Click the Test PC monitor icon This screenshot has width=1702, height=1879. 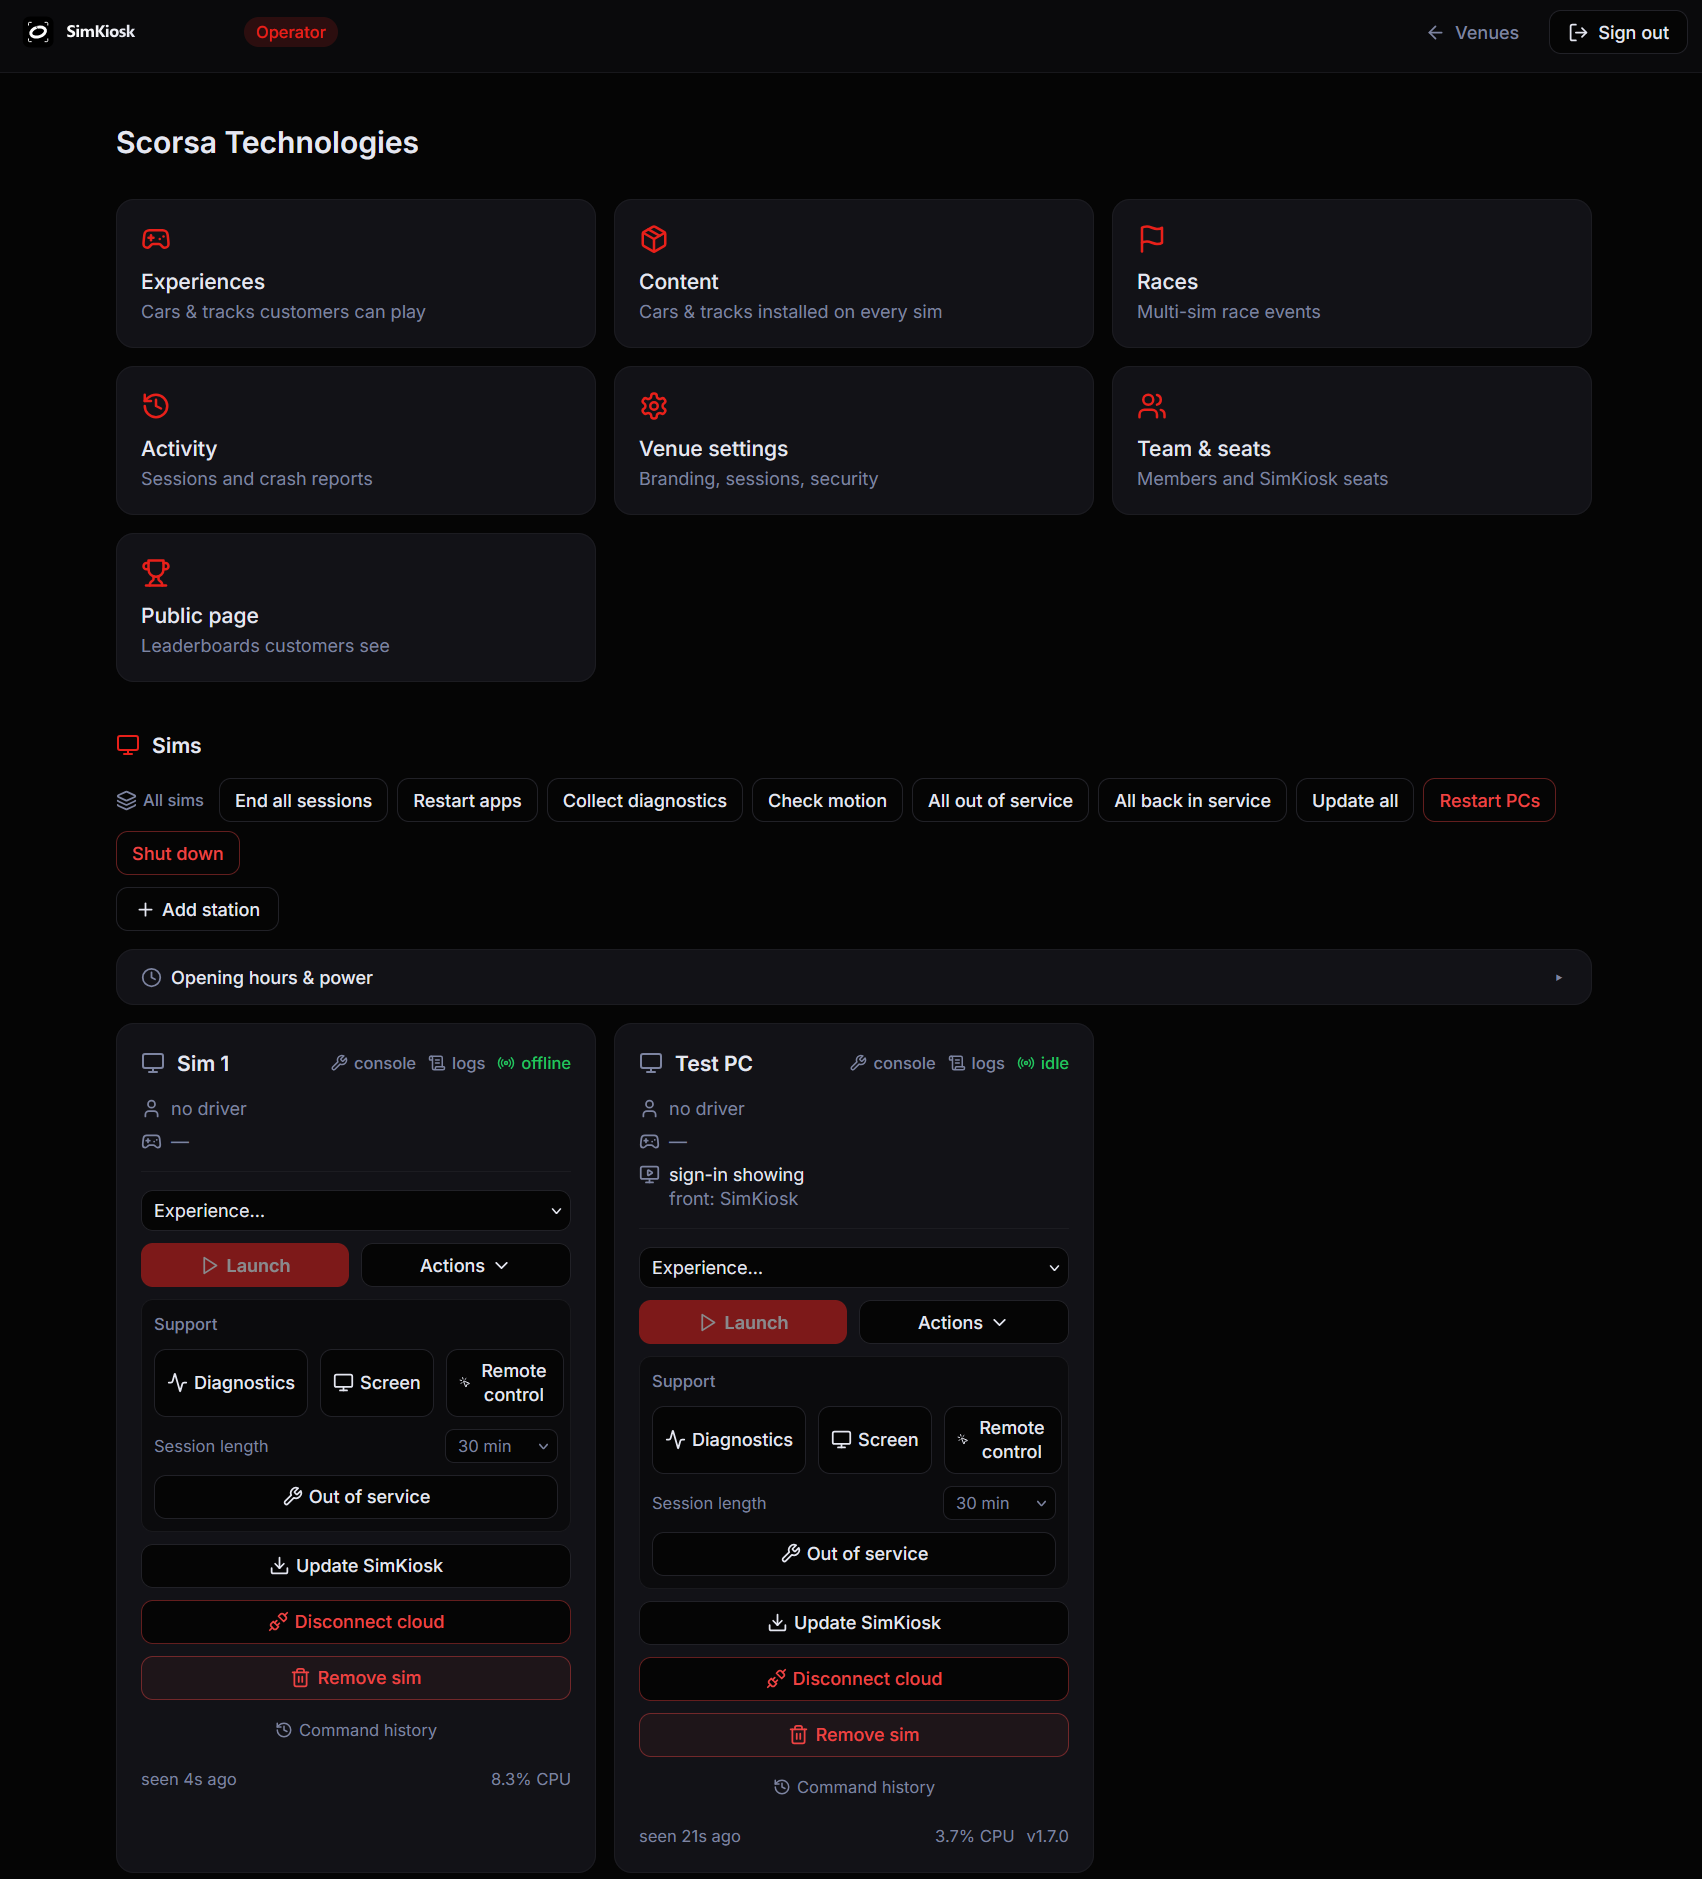coord(651,1063)
